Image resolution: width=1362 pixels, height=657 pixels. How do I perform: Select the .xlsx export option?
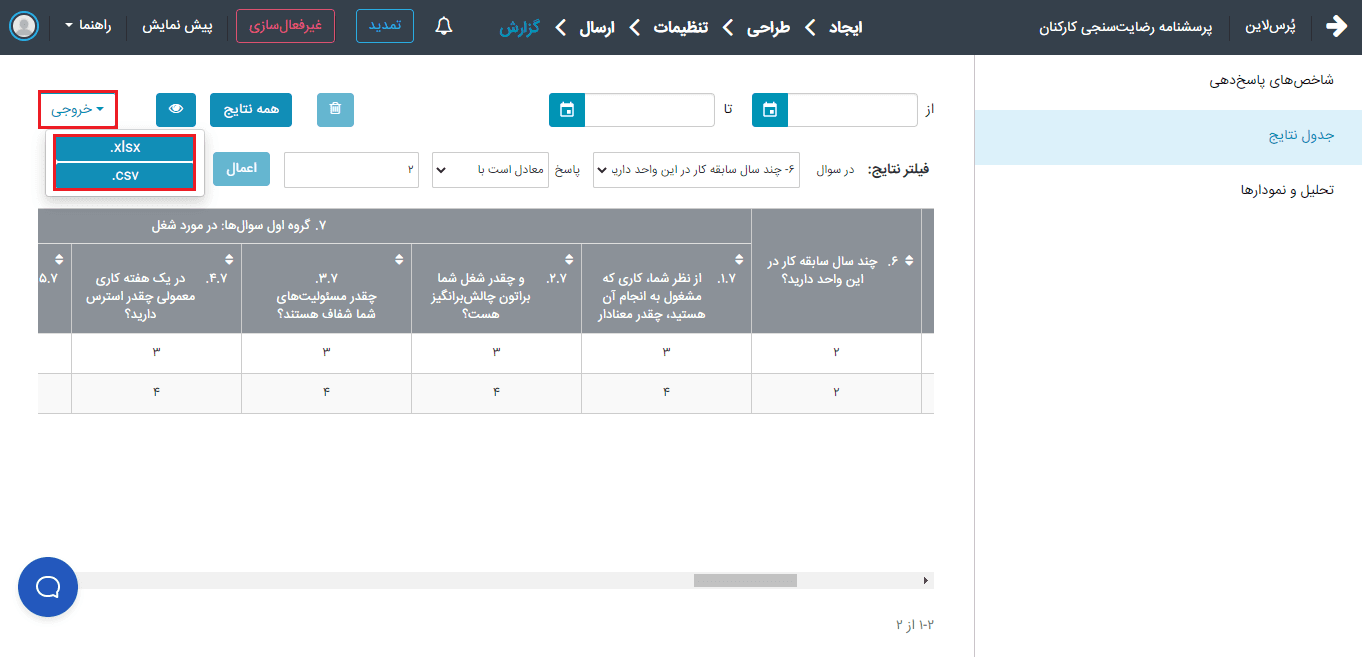(125, 147)
